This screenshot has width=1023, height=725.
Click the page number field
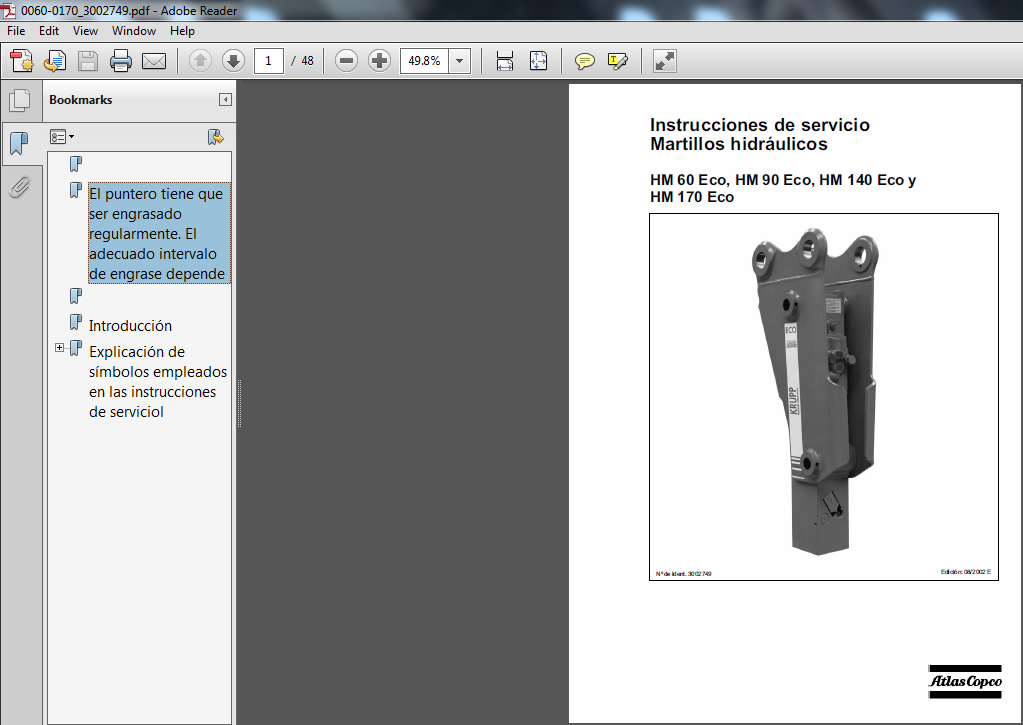pos(268,61)
